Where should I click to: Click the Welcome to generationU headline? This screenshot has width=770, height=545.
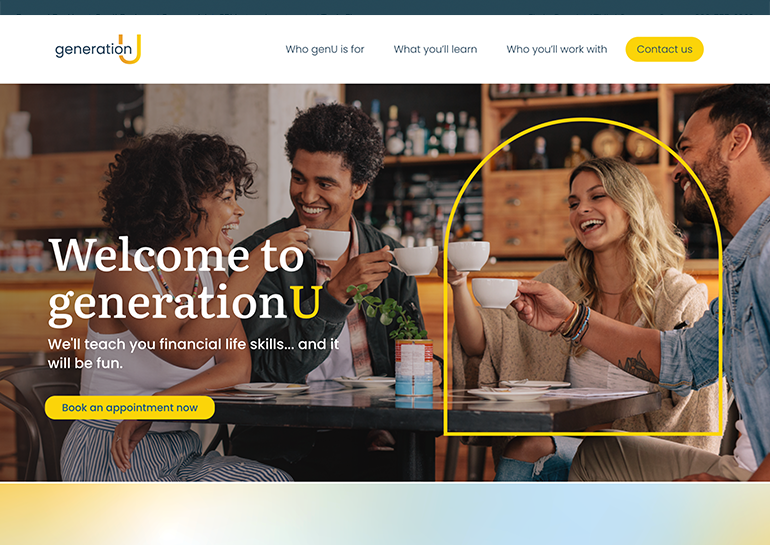(185, 281)
